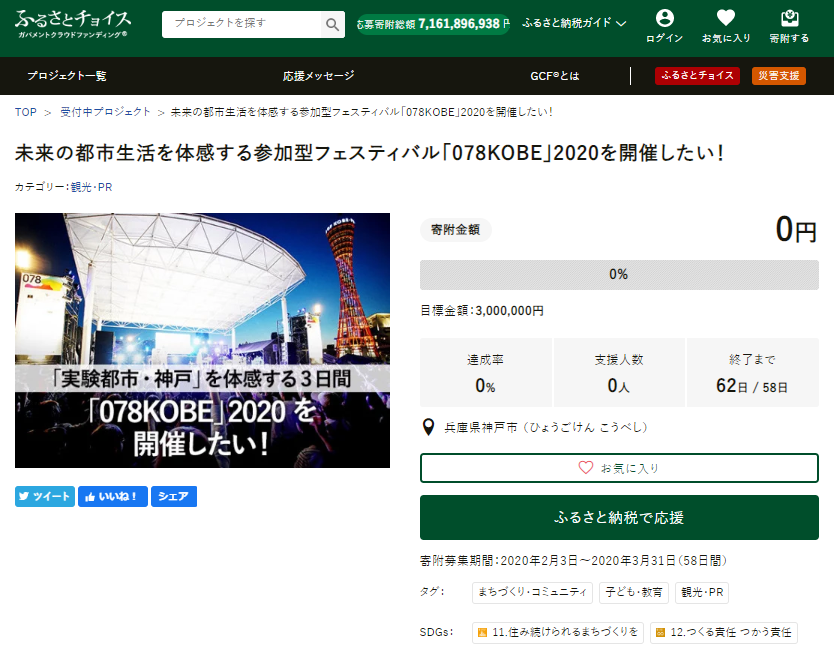Image resolution: width=834 pixels, height=655 pixels.
Task: Select the 観光･PR tag next to 子ども･教育
Action: 702,592
